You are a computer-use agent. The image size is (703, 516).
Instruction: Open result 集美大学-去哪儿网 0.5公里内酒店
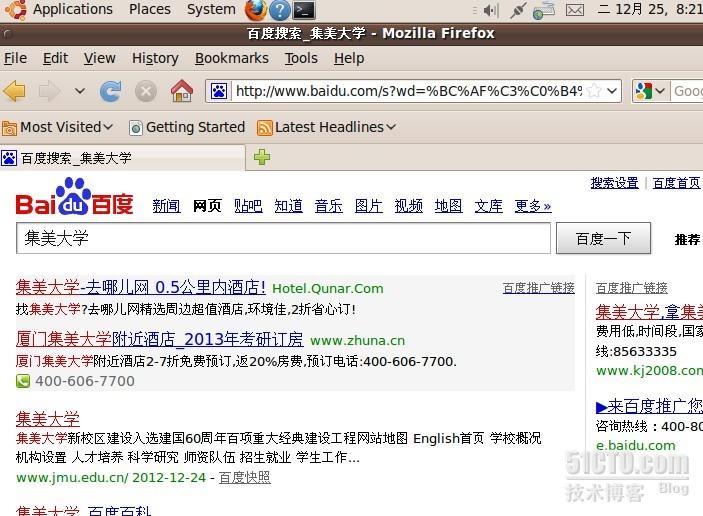[x=141, y=287]
